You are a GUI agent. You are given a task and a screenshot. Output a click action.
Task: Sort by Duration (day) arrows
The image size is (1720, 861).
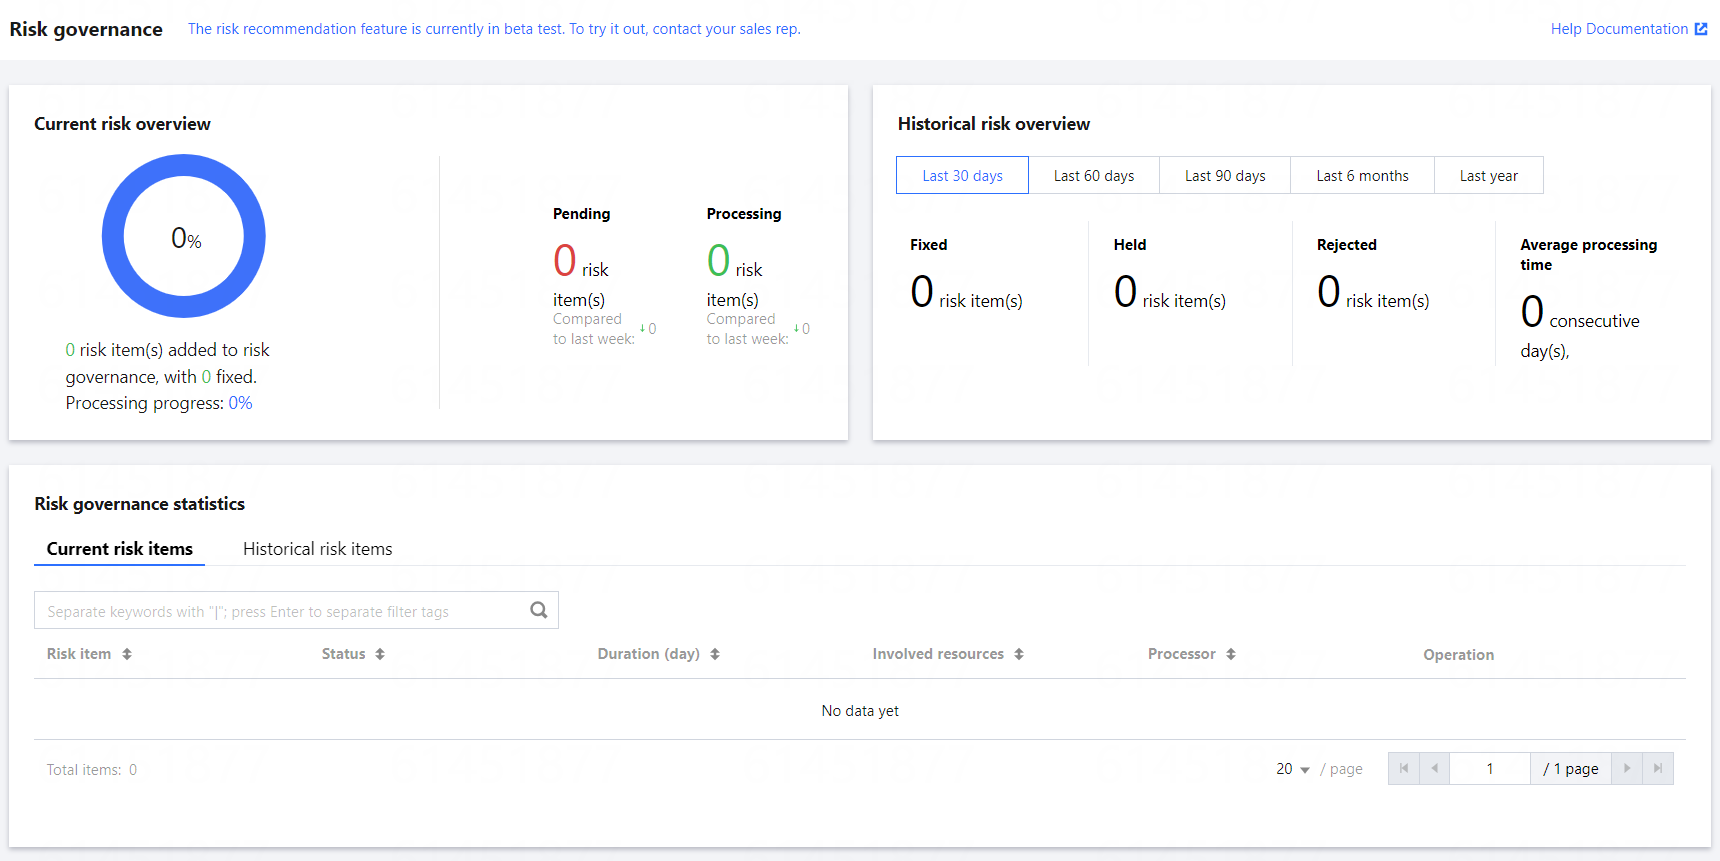click(x=715, y=654)
